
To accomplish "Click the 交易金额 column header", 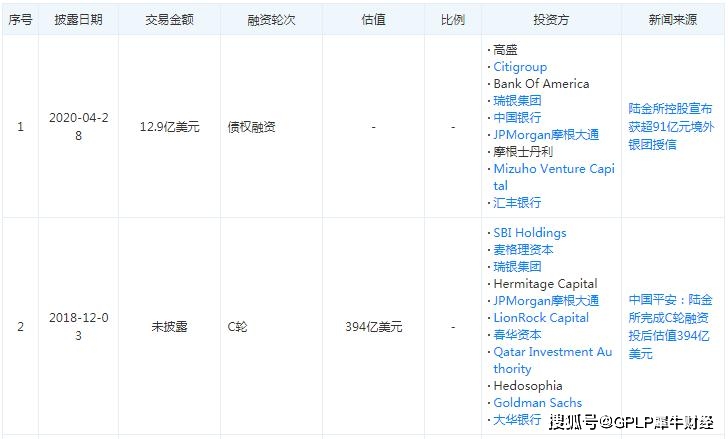I will 169,19.
